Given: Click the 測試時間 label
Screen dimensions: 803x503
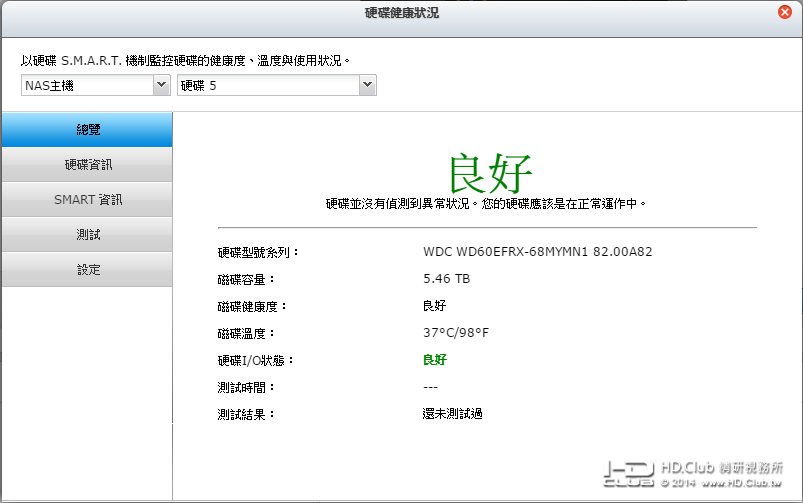Looking at the screenshot, I should (246, 388).
